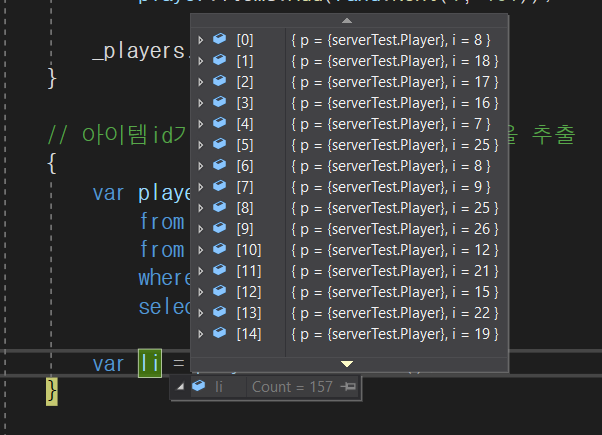
Task: Expand entry [4] to view its members
Action: (201, 124)
